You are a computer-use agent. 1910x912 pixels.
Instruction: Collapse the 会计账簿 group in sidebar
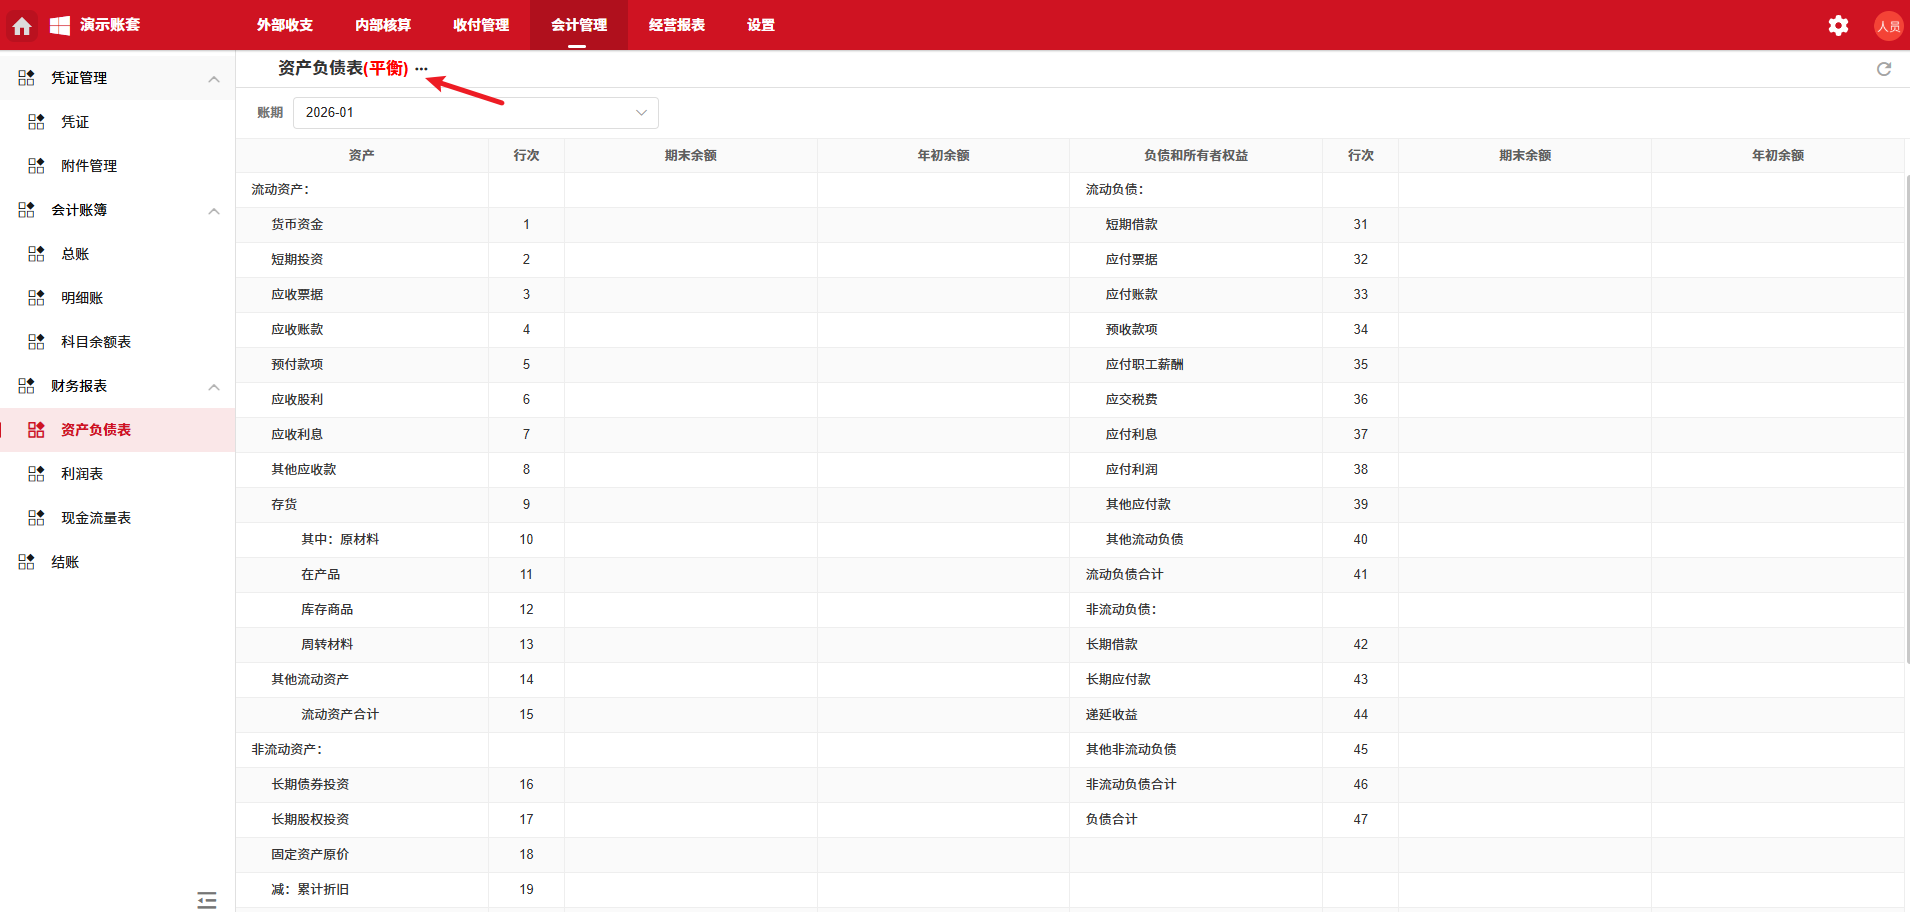click(x=213, y=210)
